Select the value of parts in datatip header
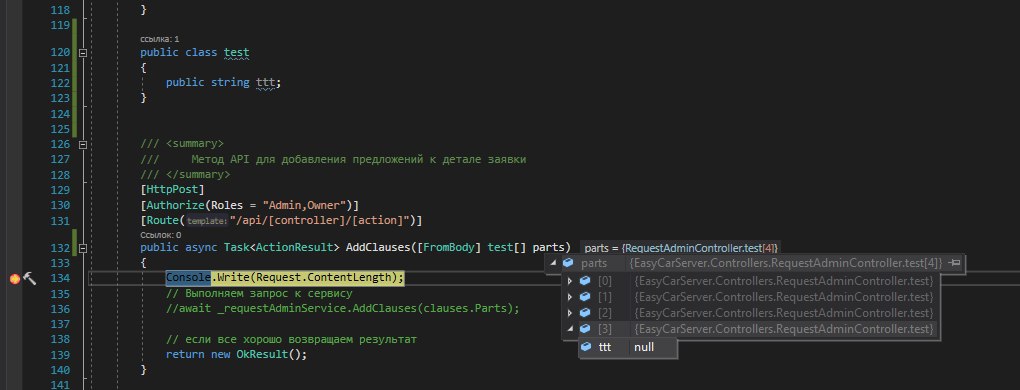Viewport: 1020px width, 390px height. click(786, 263)
